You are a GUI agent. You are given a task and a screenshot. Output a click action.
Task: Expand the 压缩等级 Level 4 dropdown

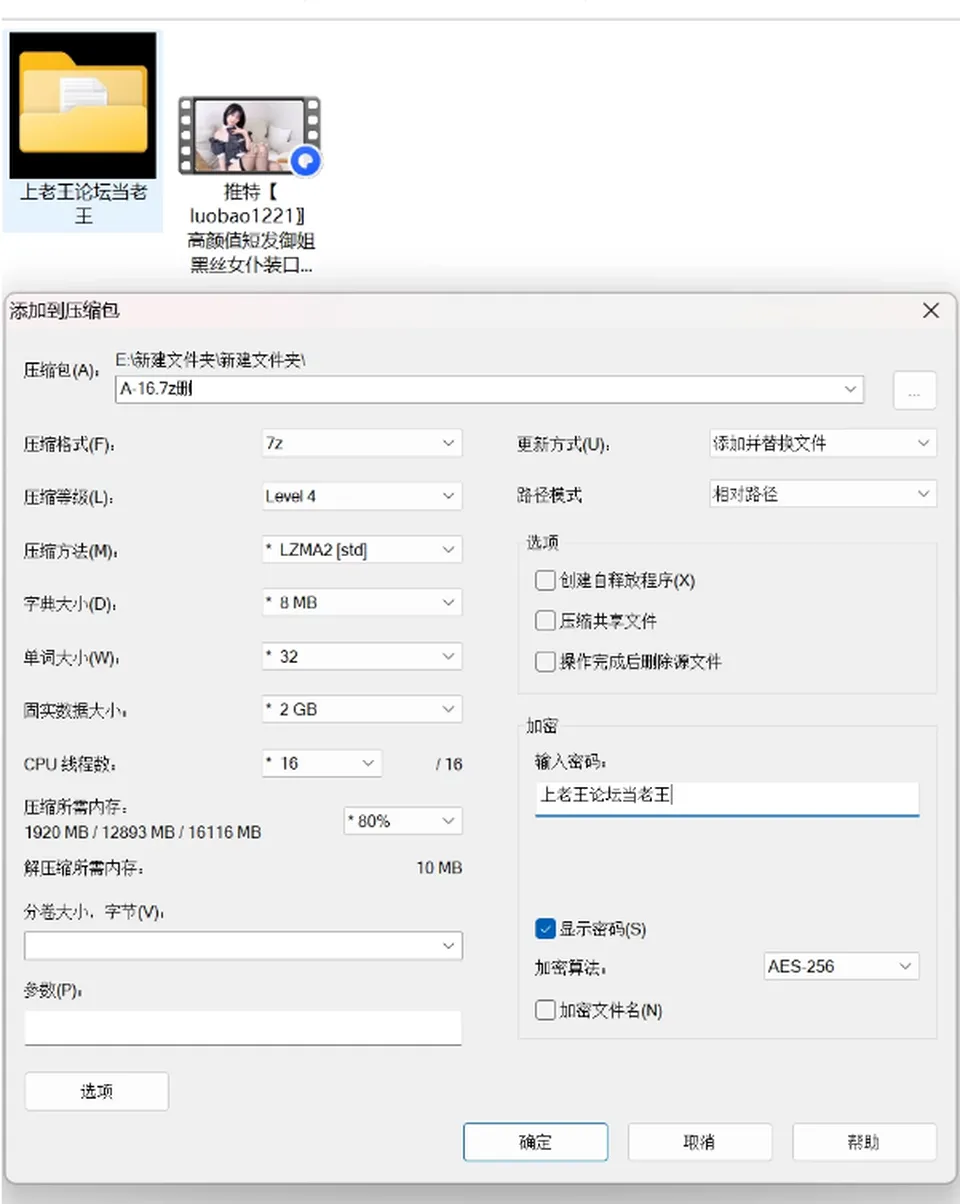pyautogui.click(x=362, y=496)
